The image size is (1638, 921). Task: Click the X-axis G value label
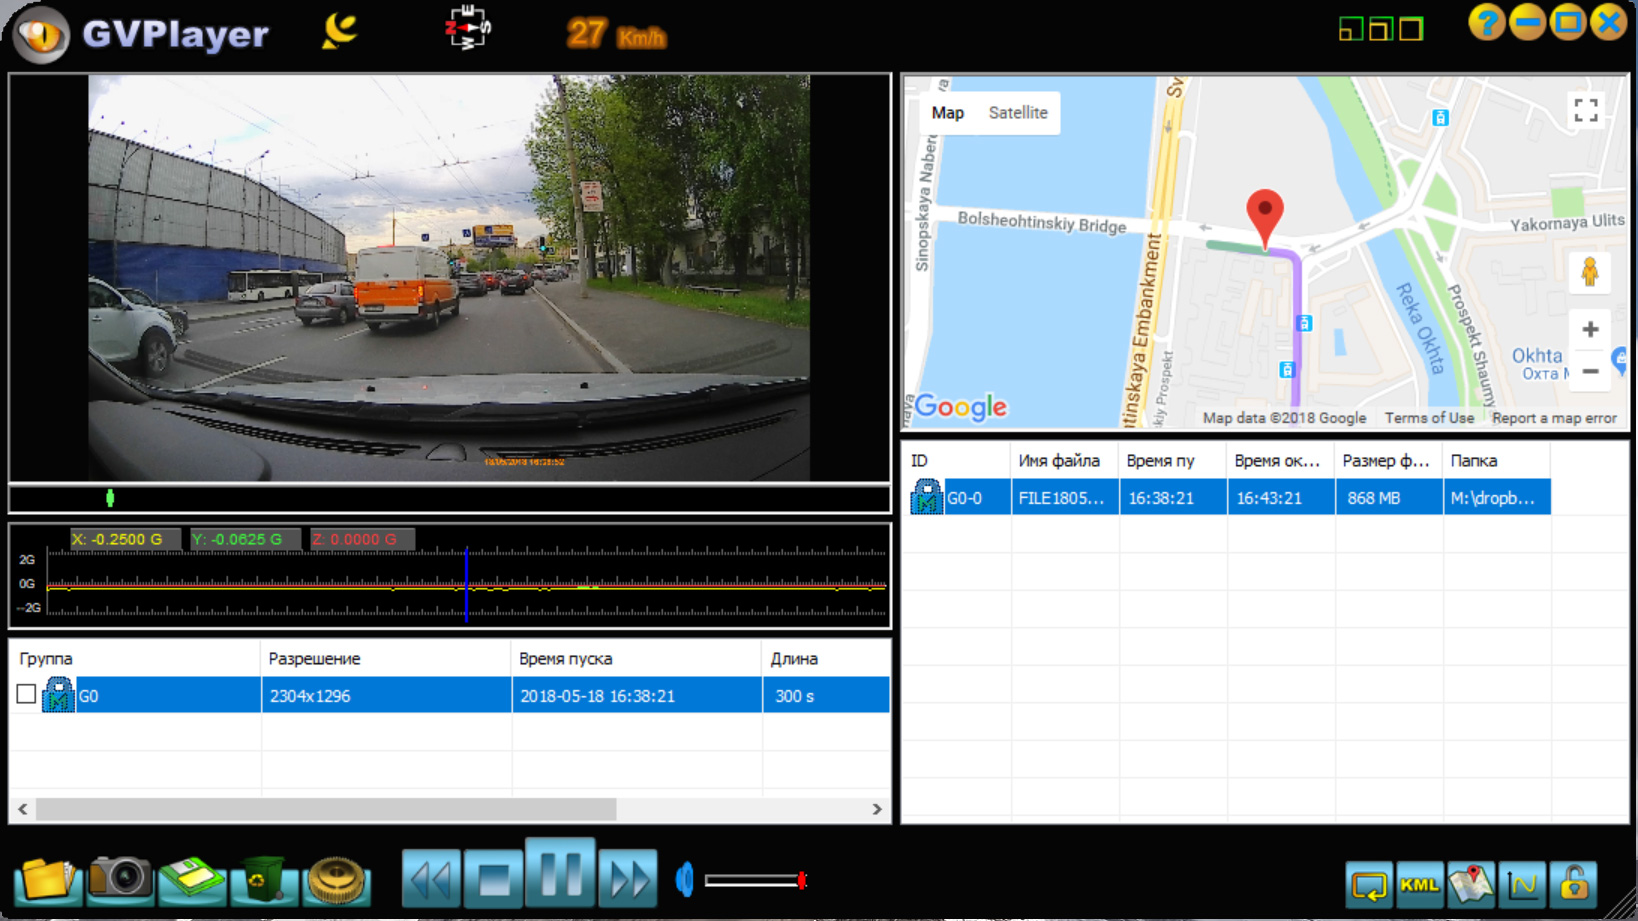tap(125, 539)
